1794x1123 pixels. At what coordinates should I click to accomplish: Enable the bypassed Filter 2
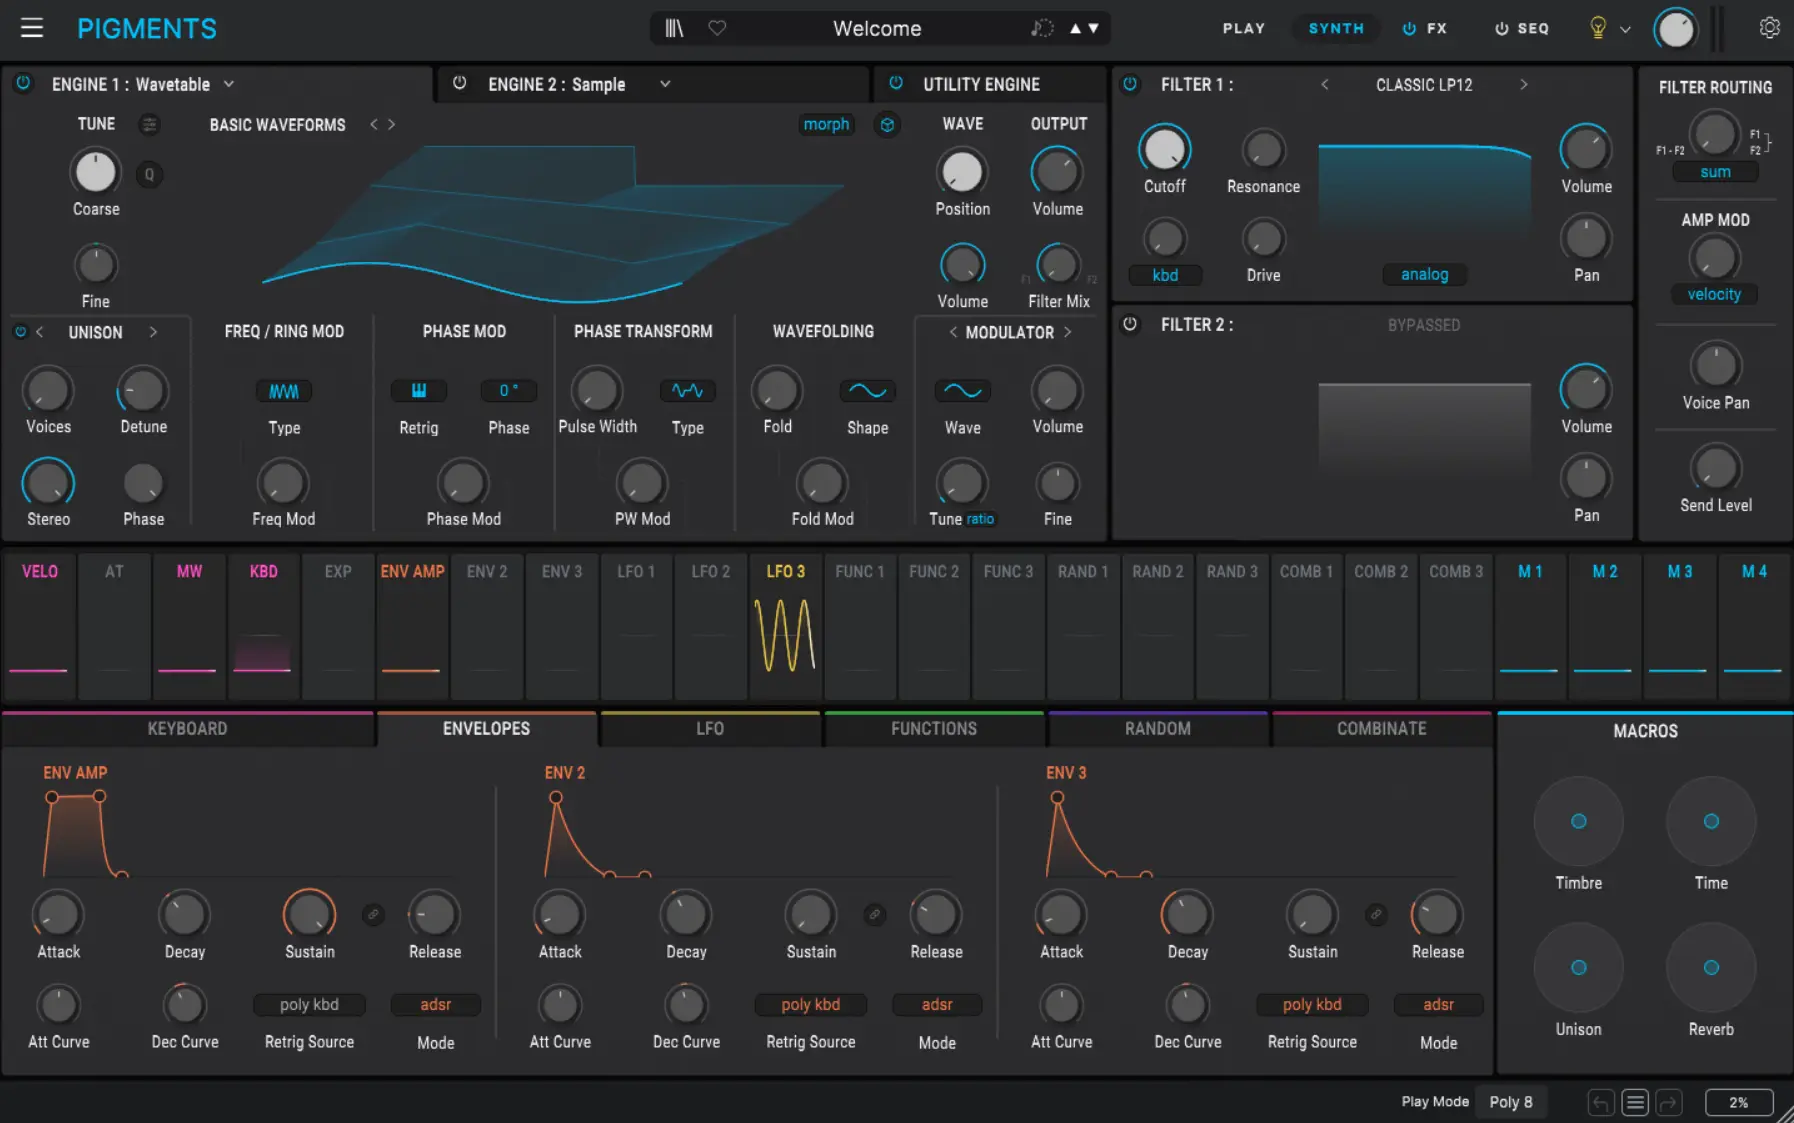1131,324
